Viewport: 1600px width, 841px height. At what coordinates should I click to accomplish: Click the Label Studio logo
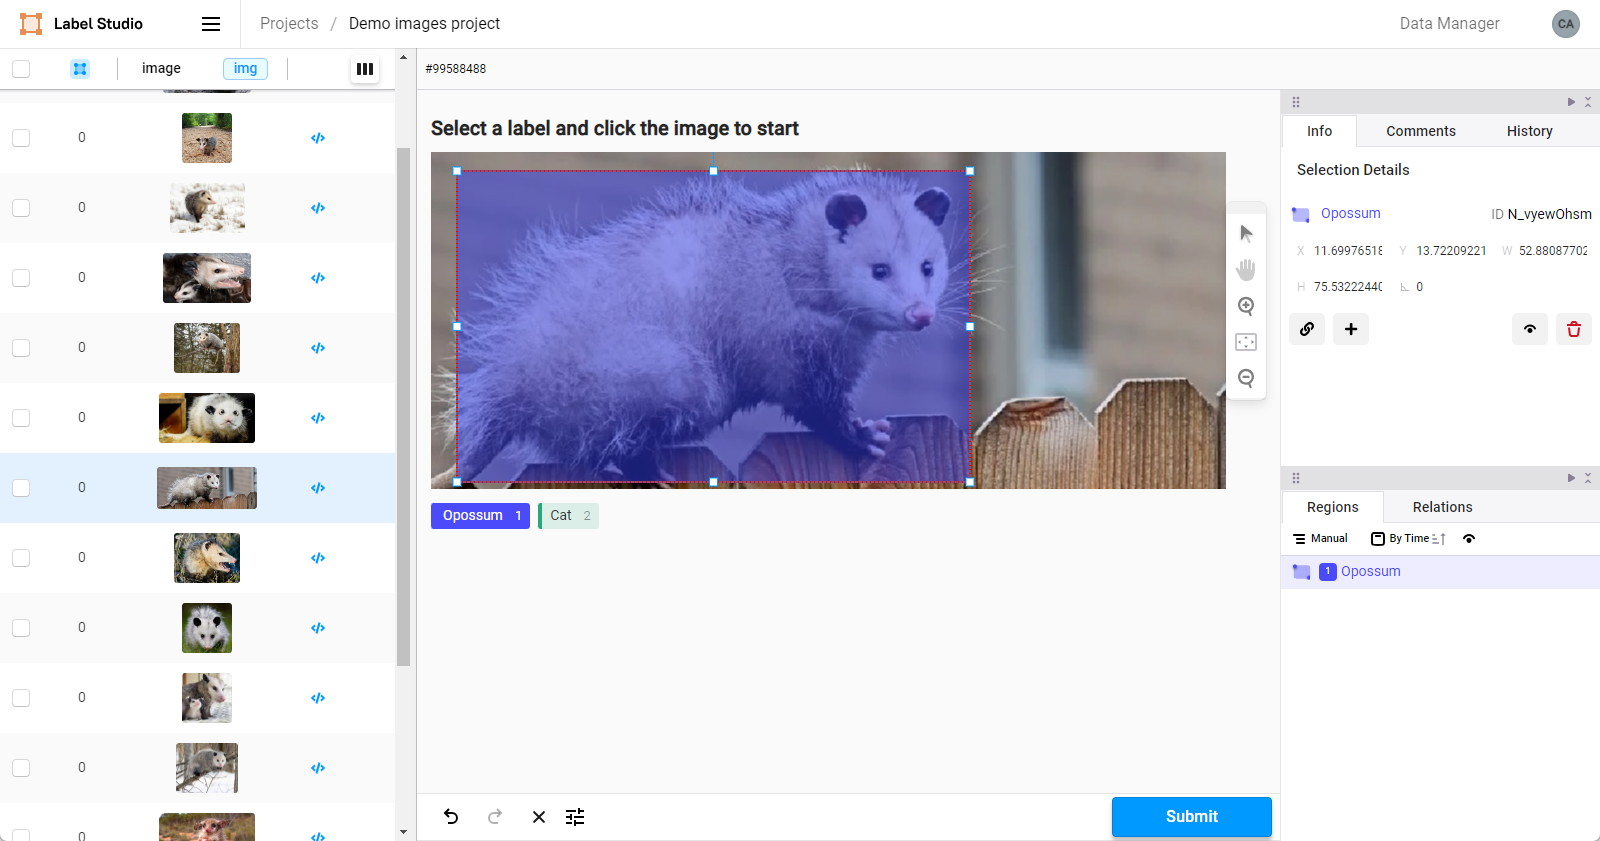tap(81, 24)
